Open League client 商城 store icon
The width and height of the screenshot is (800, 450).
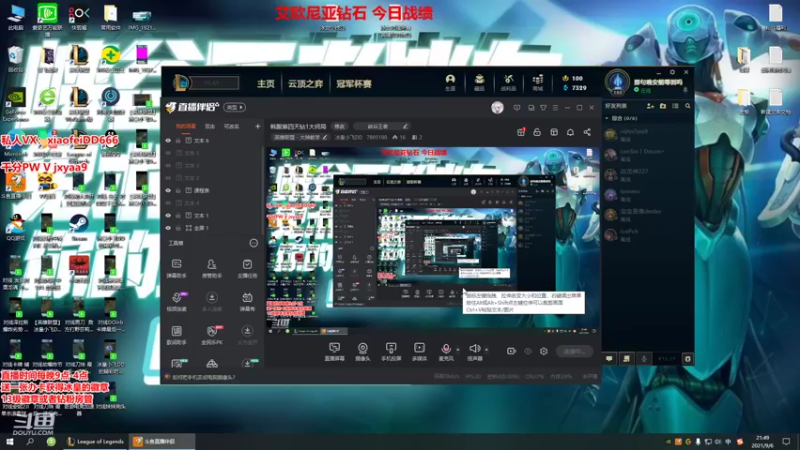pyautogui.click(x=538, y=82)
